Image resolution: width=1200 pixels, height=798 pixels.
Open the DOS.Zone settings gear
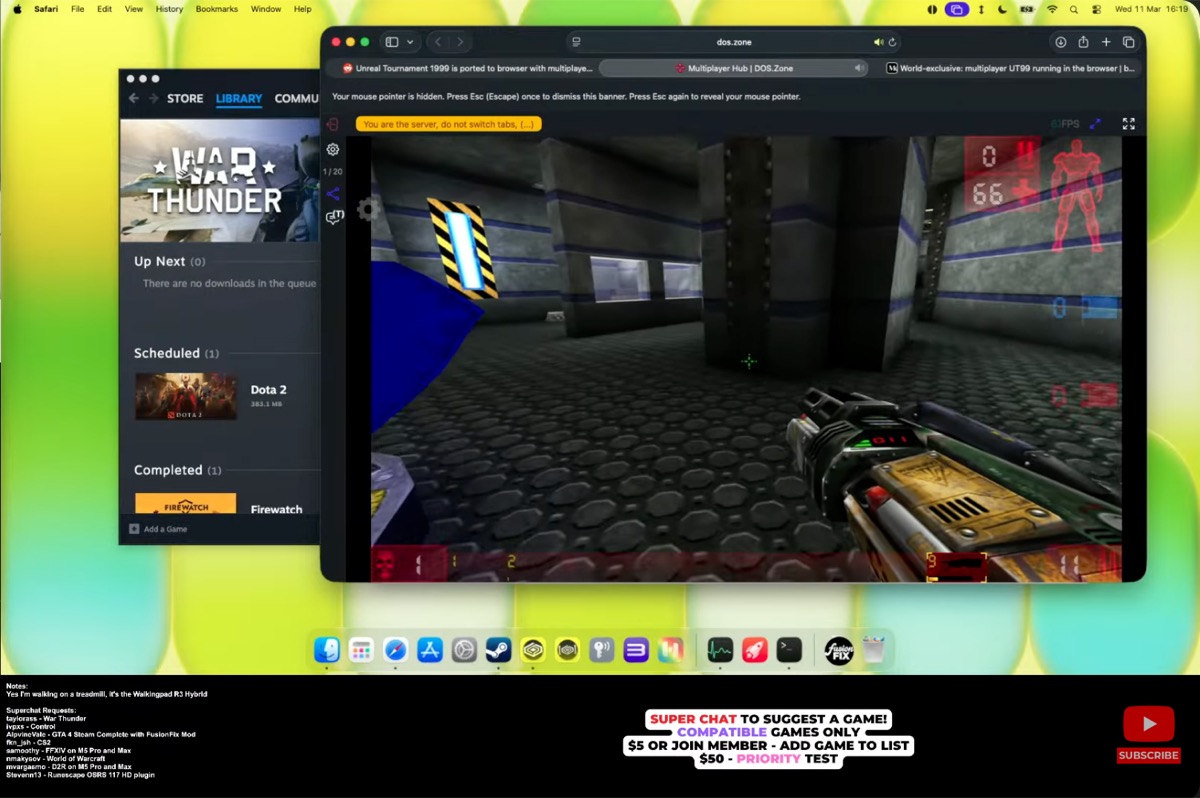(333, 149)
